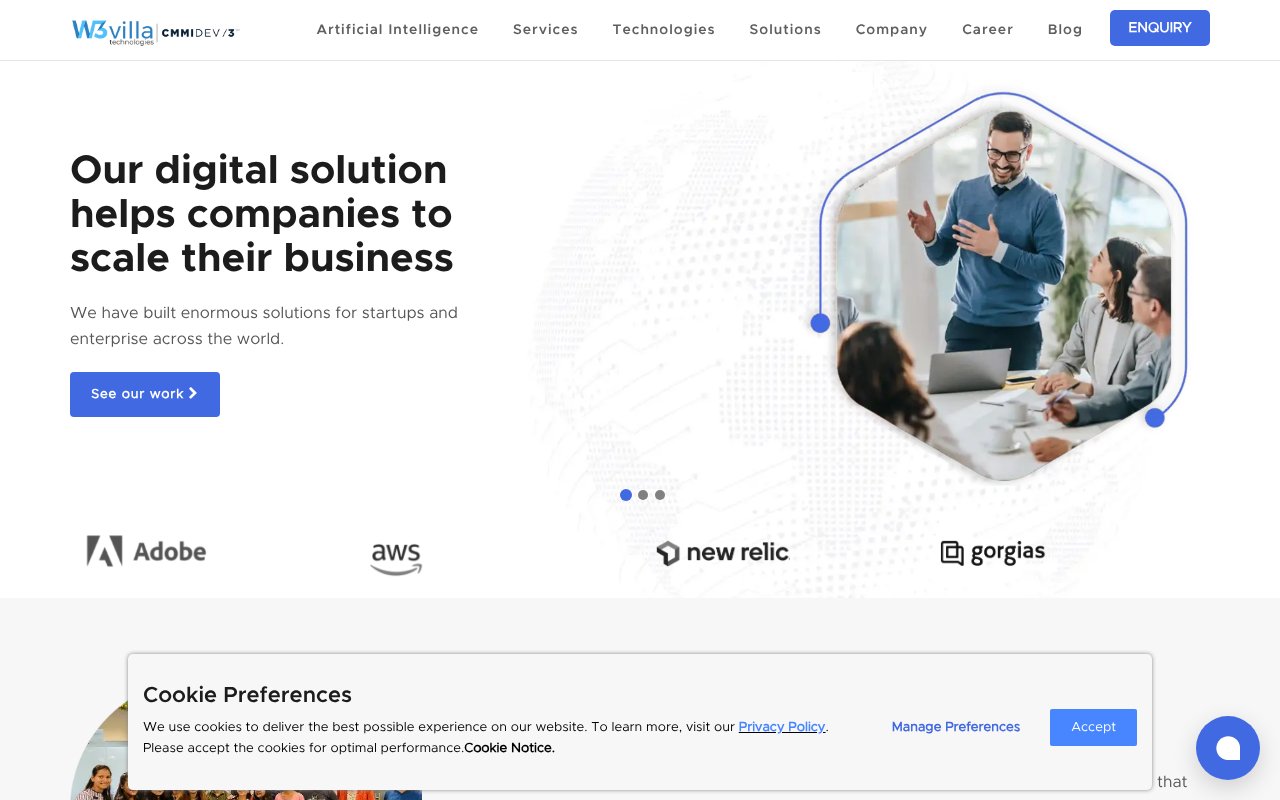Open the Privacy Policy link
The width and height of the screenshot is (1280, 800).
pos(782,727)
